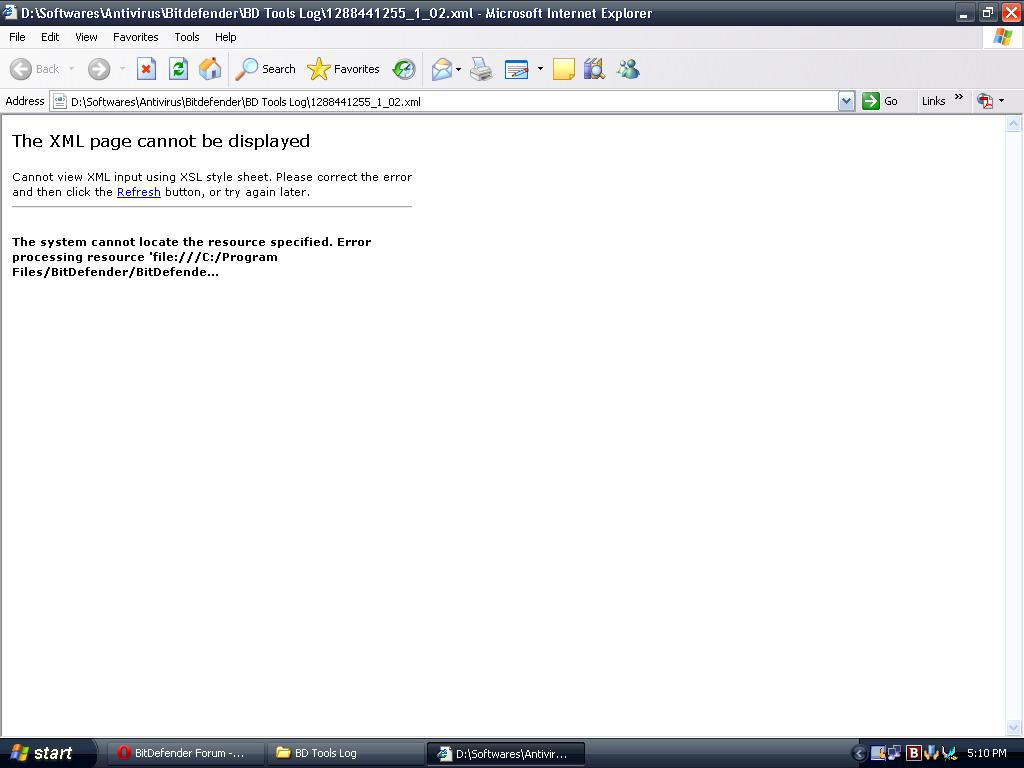Screen dimensions: 1024x768
Task: Expand the Mail button dropdown arrow
Action: pyautogui.click(x=458, y=69)
